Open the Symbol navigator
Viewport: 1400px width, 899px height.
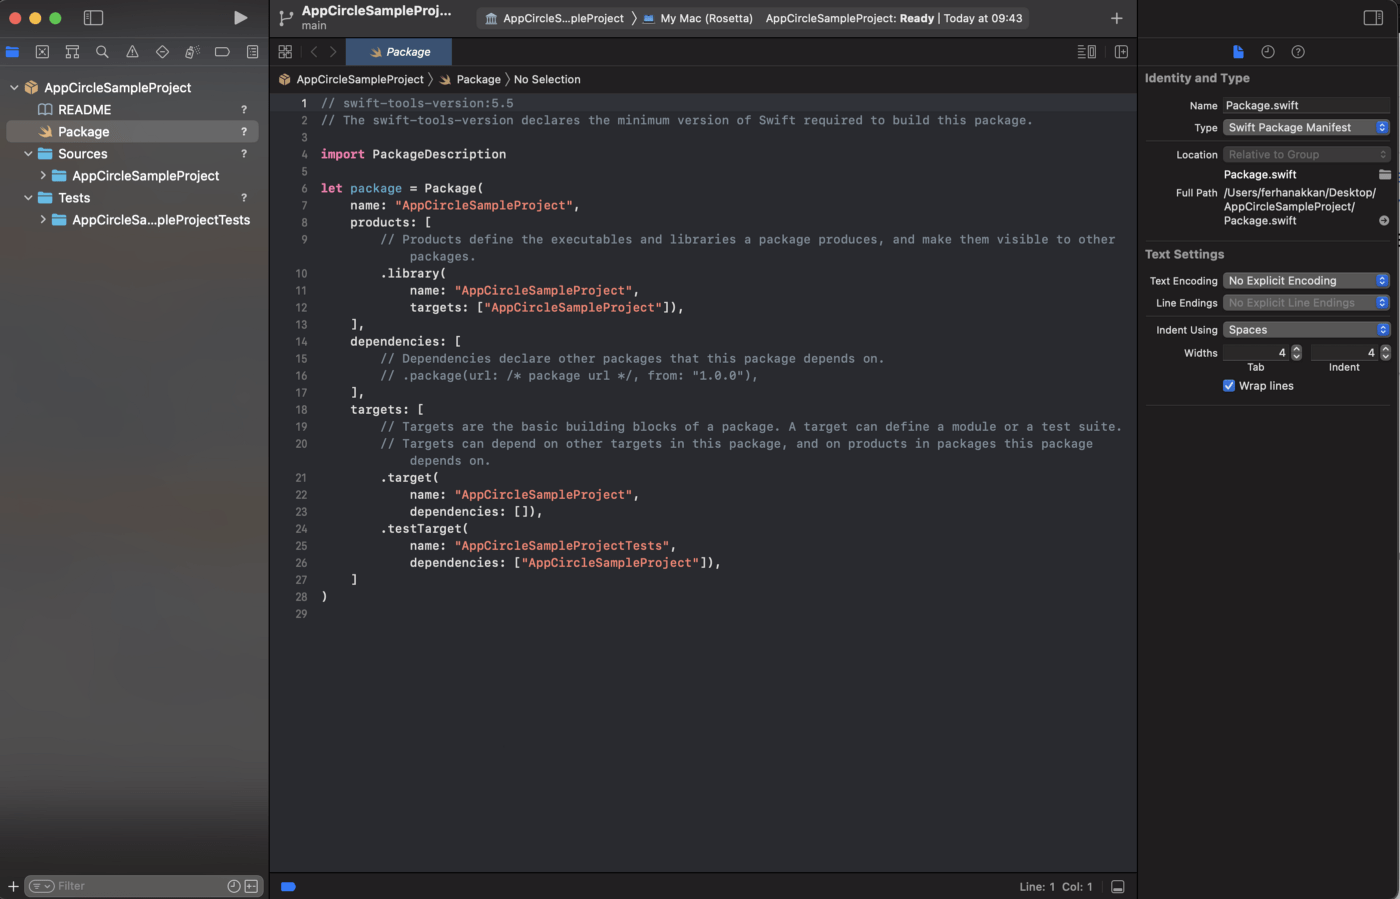click(x=72, y=52)
